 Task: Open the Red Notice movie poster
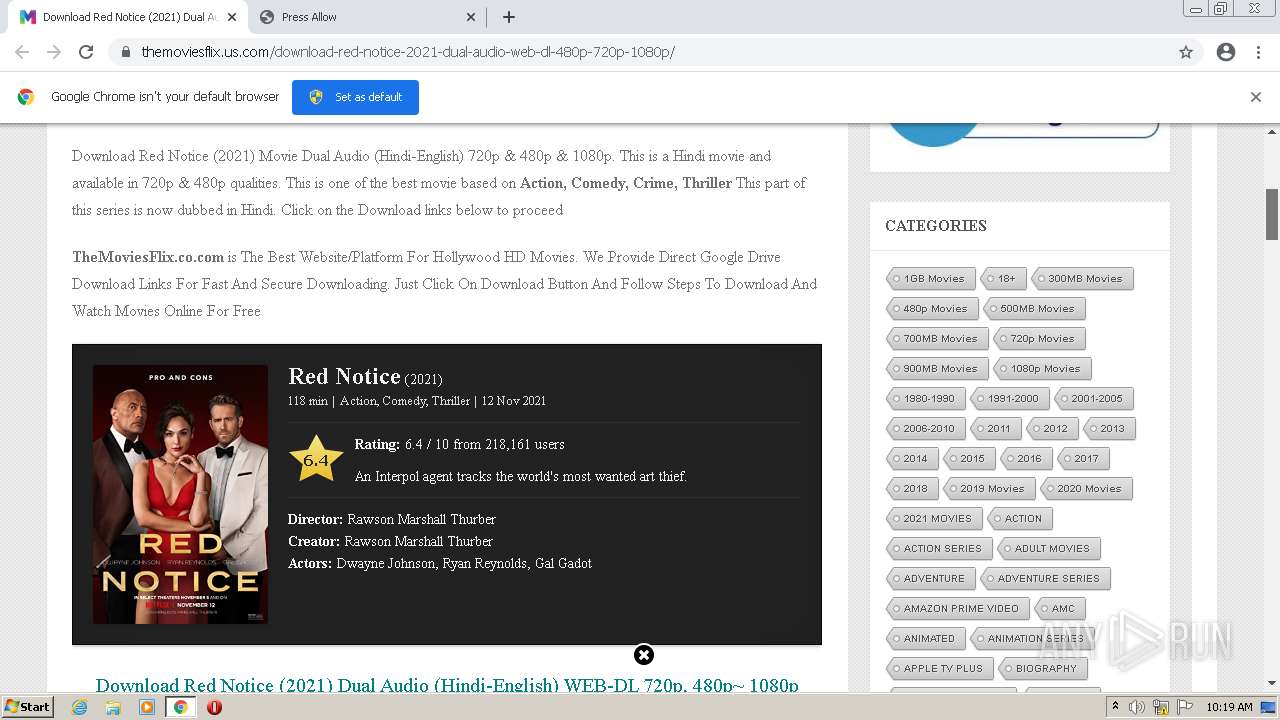click(x=180, y=494)
